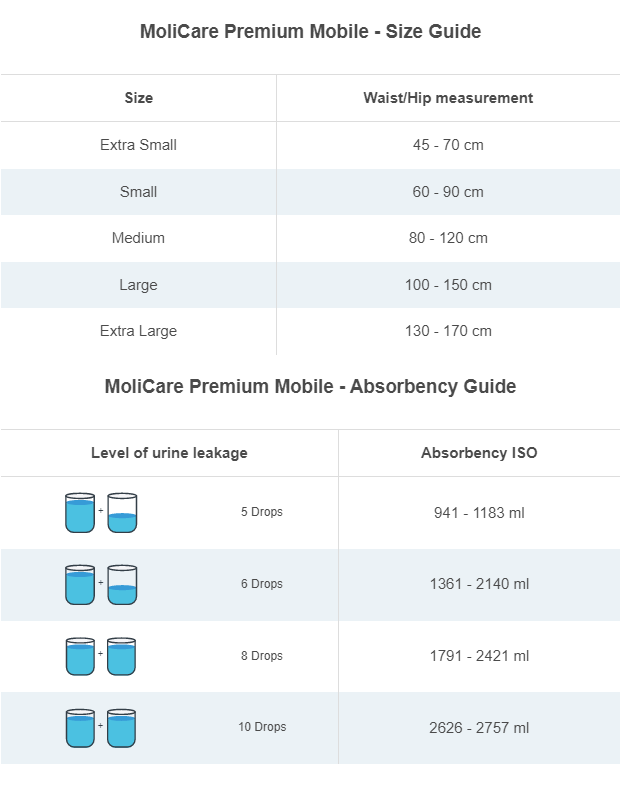Click the Level of urine leakage header

click(169, 453)
